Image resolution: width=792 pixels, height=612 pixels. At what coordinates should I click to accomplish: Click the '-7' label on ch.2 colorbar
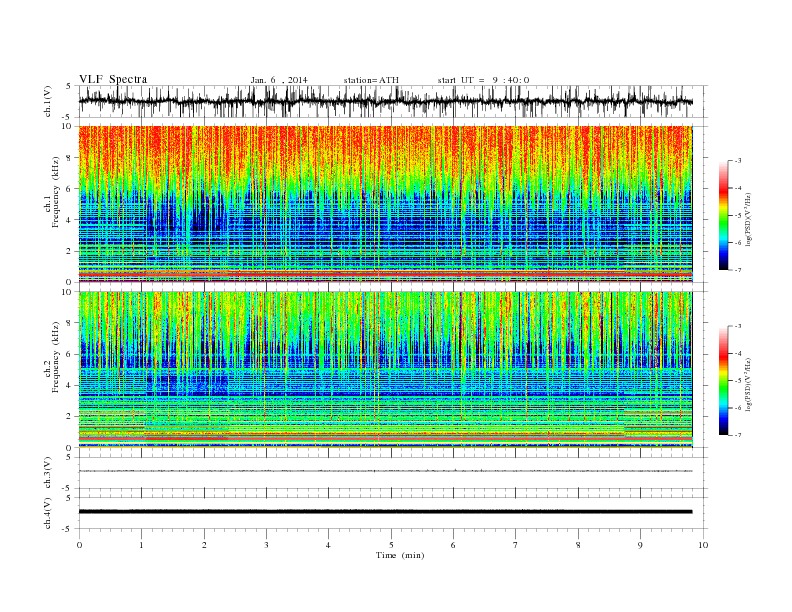pos(737,435)
